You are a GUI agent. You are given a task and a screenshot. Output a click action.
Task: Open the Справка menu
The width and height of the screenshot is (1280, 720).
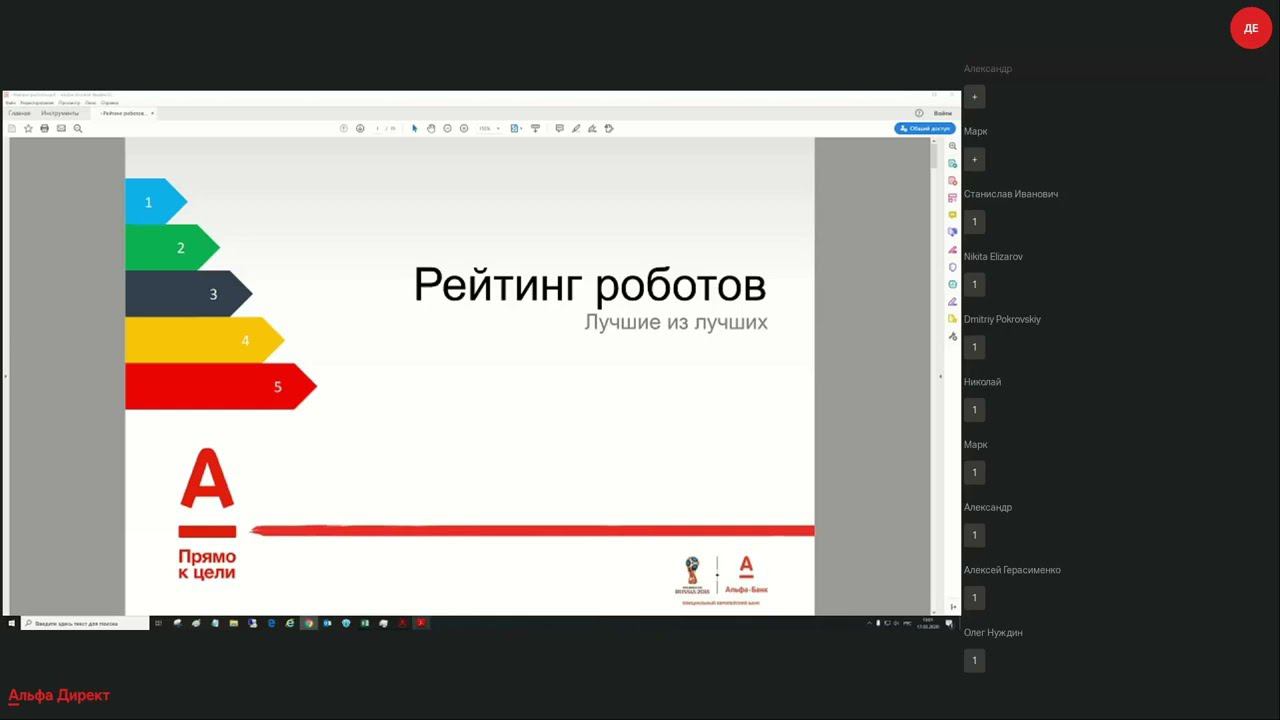(x=110, y=102)
